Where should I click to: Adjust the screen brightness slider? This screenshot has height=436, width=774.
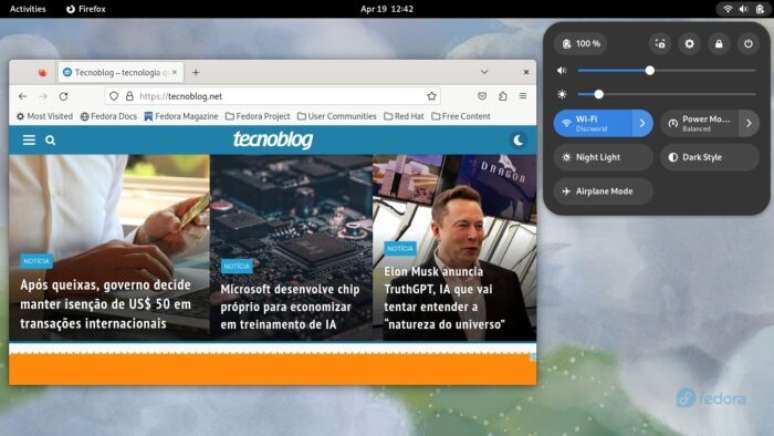point(666,94)
